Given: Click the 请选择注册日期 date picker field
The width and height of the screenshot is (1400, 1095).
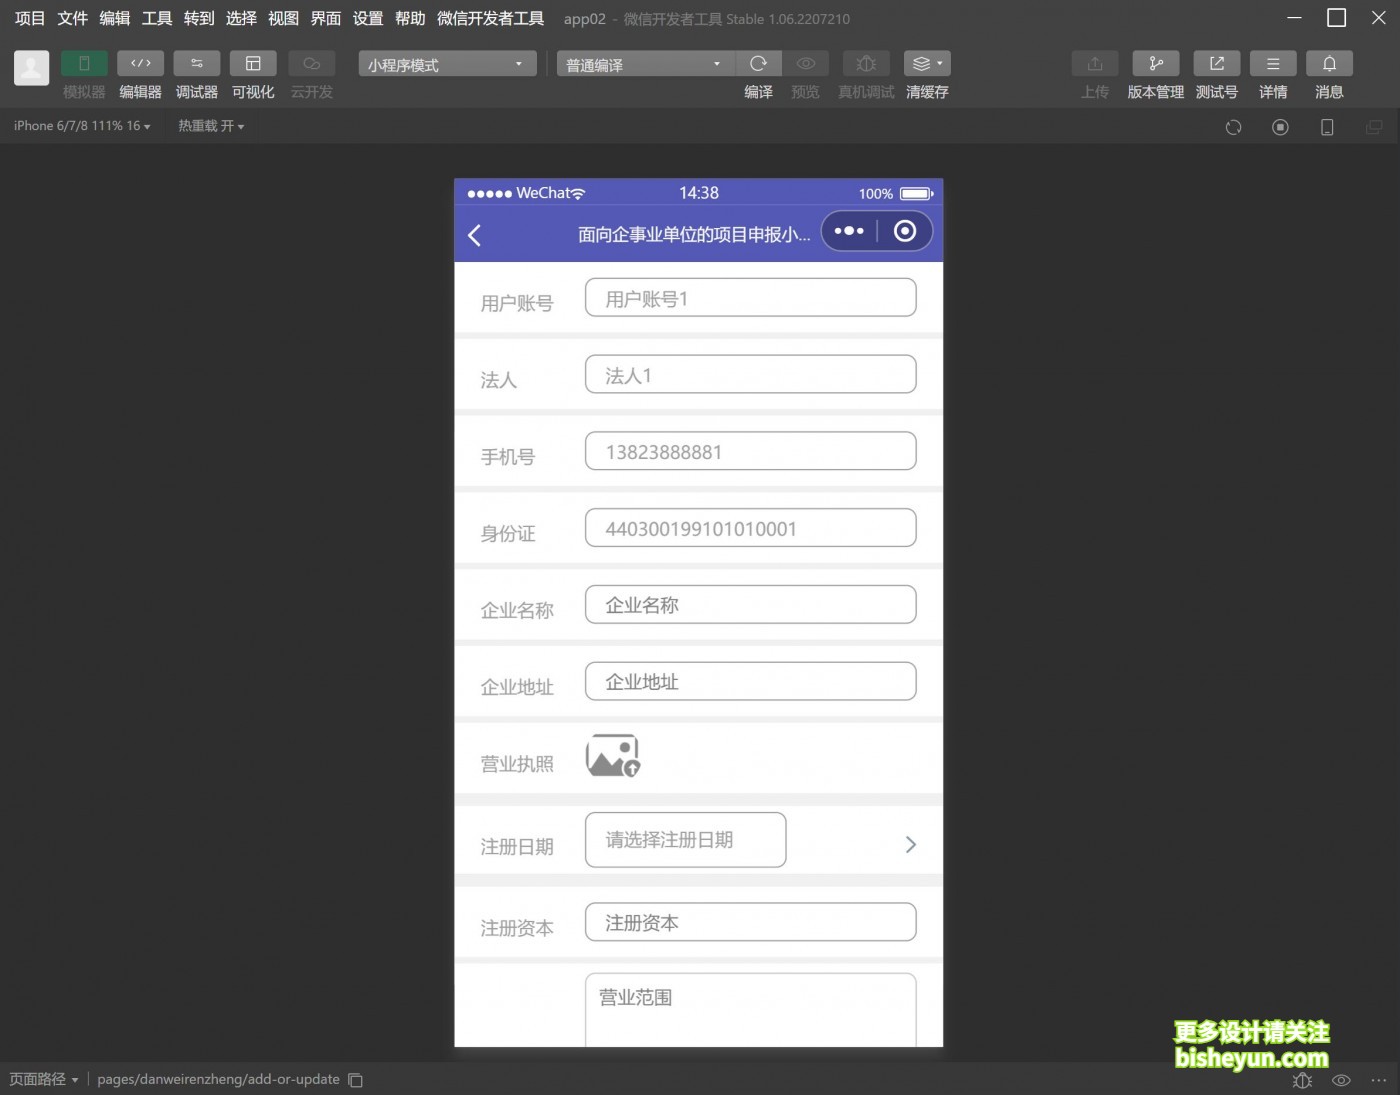Looking at the screenshot, I should pos(685,840).
